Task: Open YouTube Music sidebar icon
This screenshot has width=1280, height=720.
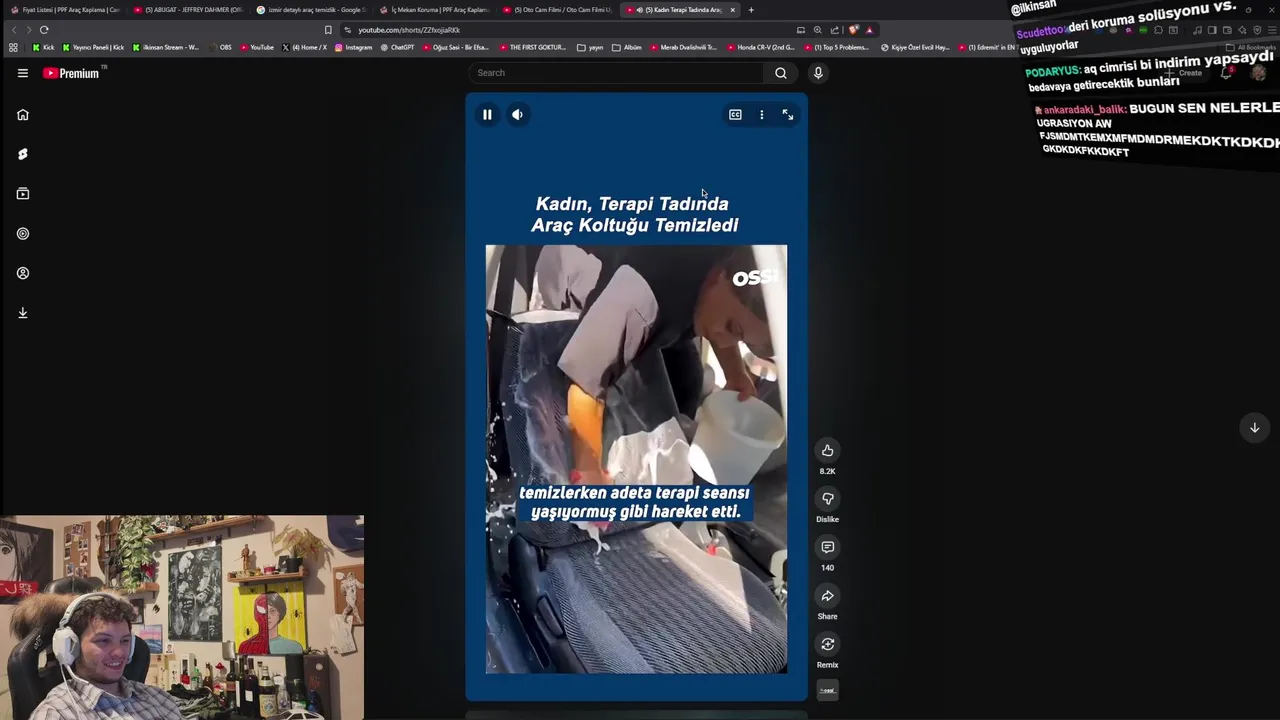Action: [22, 233]
